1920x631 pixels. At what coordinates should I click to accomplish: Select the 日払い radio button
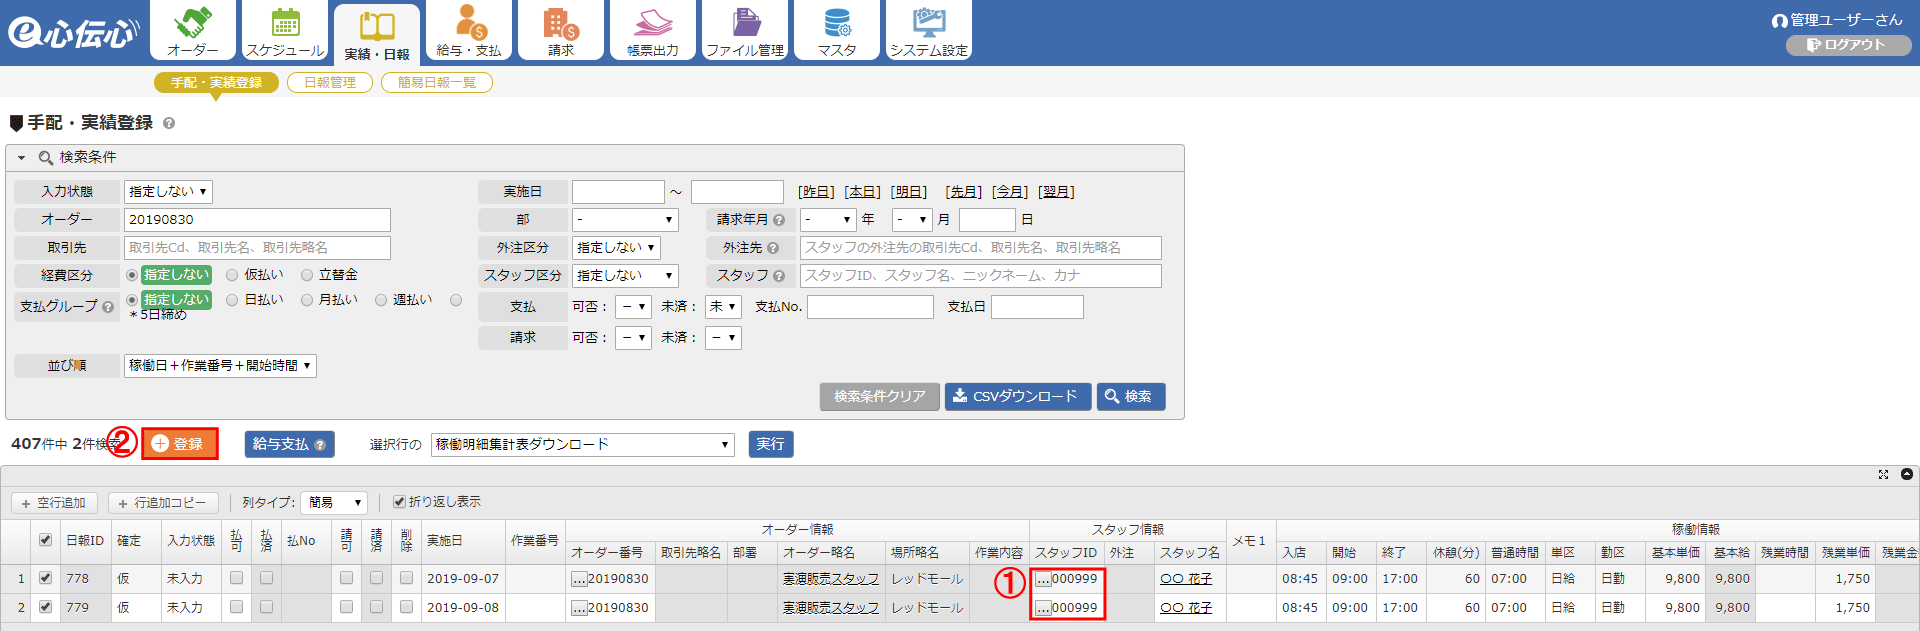(232, 300)
